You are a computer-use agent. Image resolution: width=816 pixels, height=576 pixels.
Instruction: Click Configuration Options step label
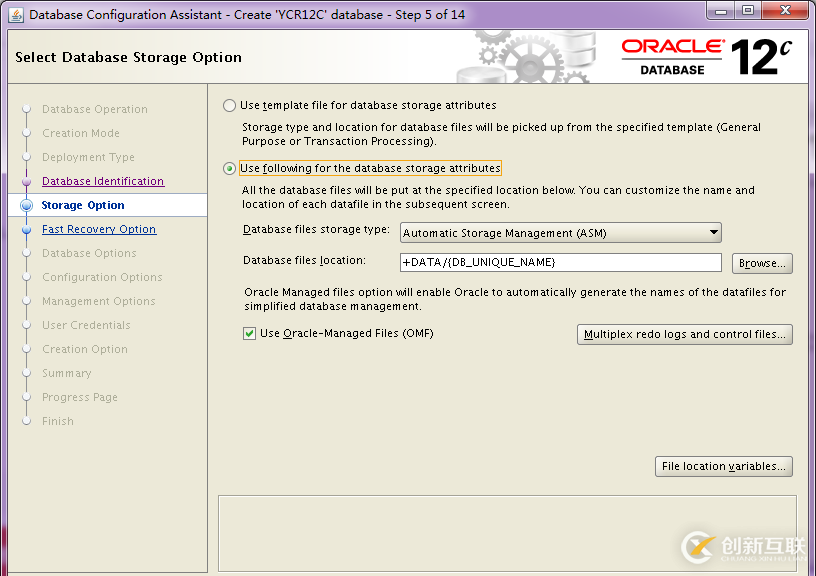(102, 277)
